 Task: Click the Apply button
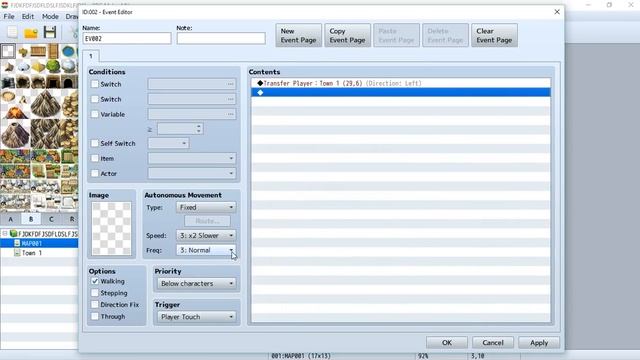point(539,343)
